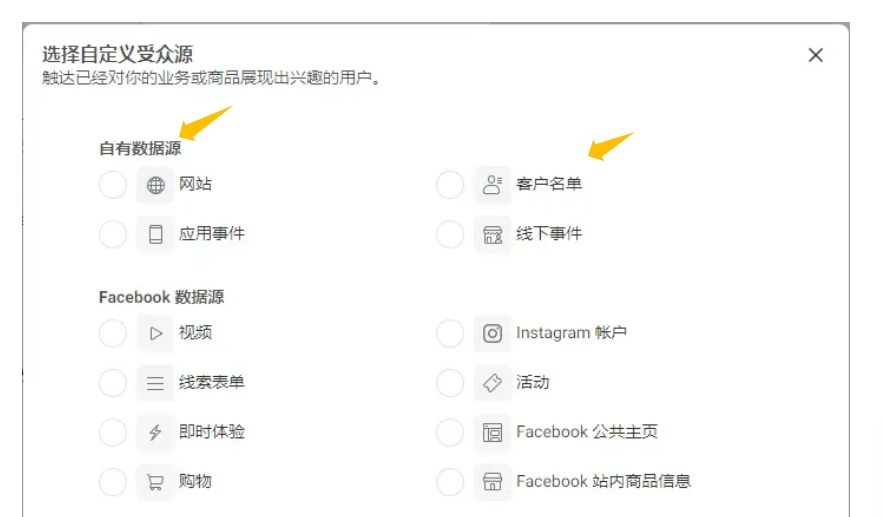The width and height of the screenshot is (883, 517).
Task: Choose the Instagram 帐户 radio option
Action: pos(450,333)
